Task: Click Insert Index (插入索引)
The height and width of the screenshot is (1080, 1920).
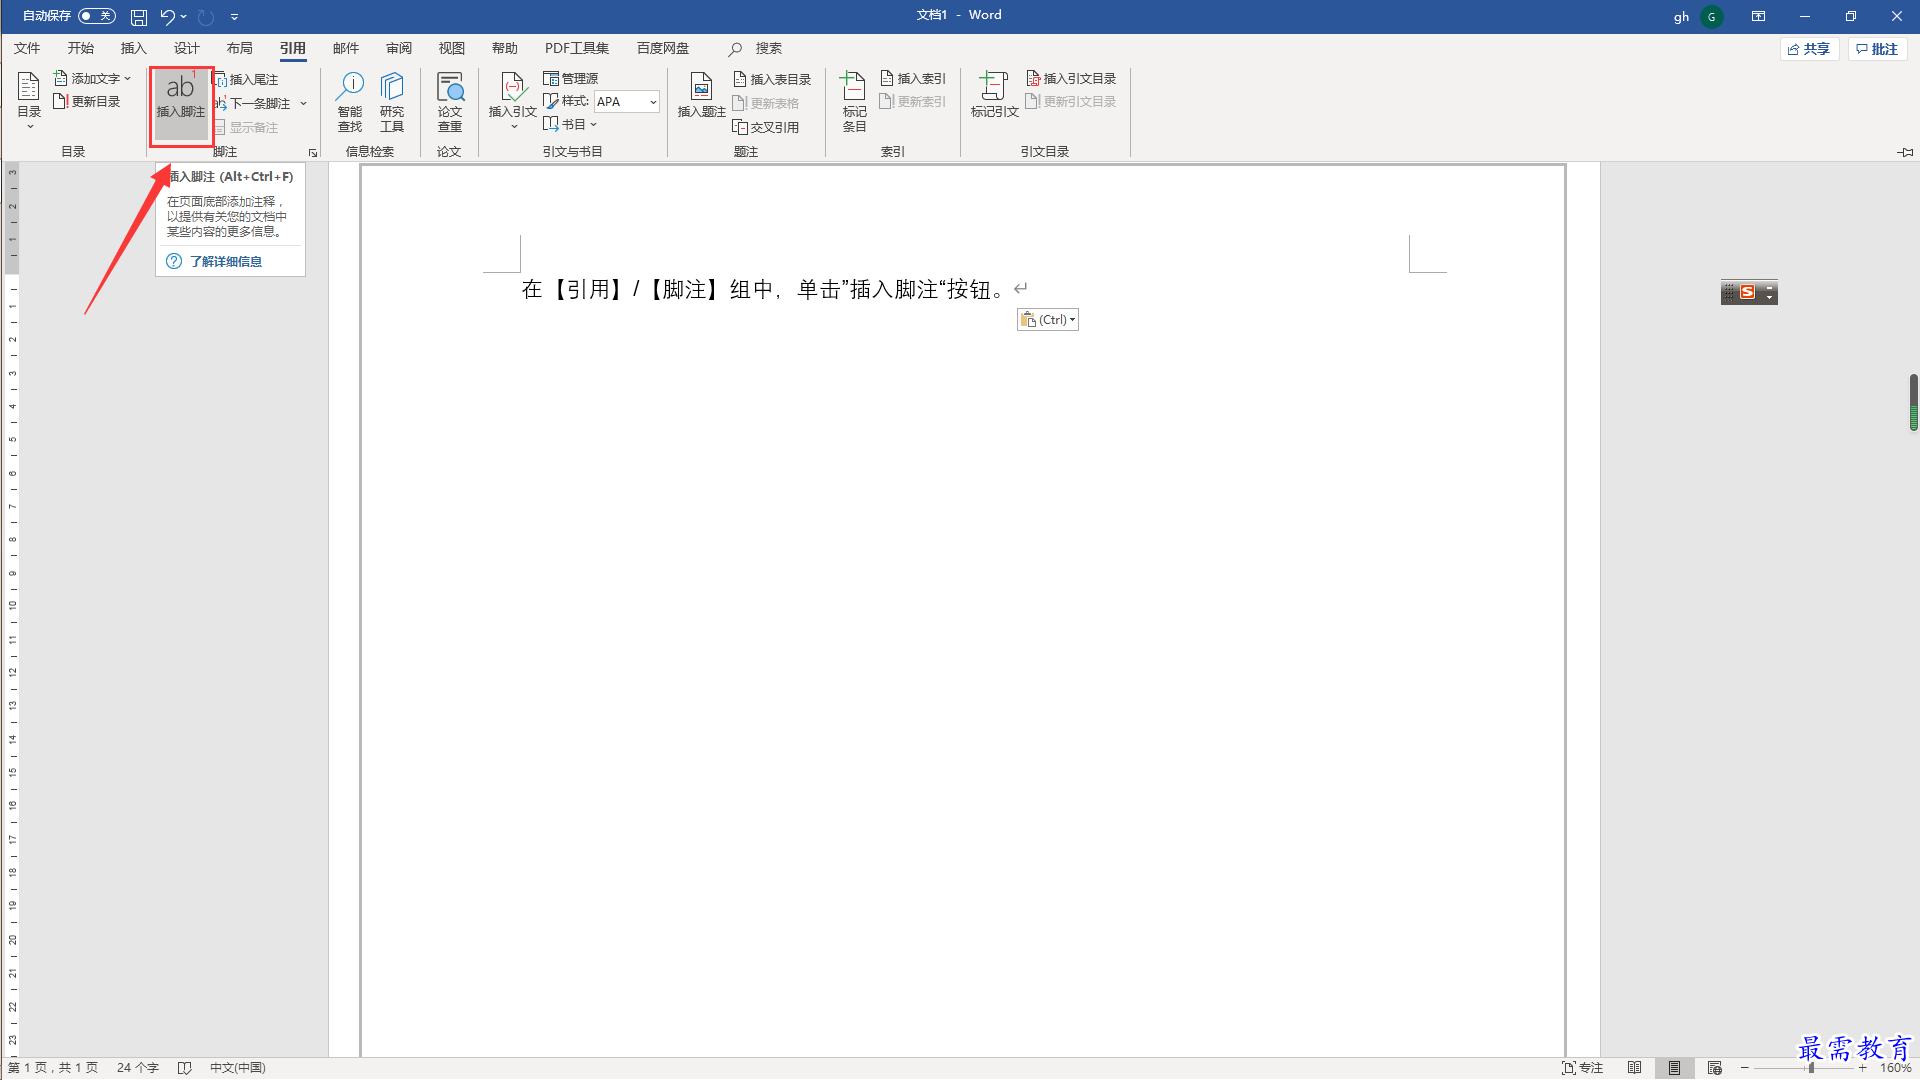Action: (x=913, y=78)
